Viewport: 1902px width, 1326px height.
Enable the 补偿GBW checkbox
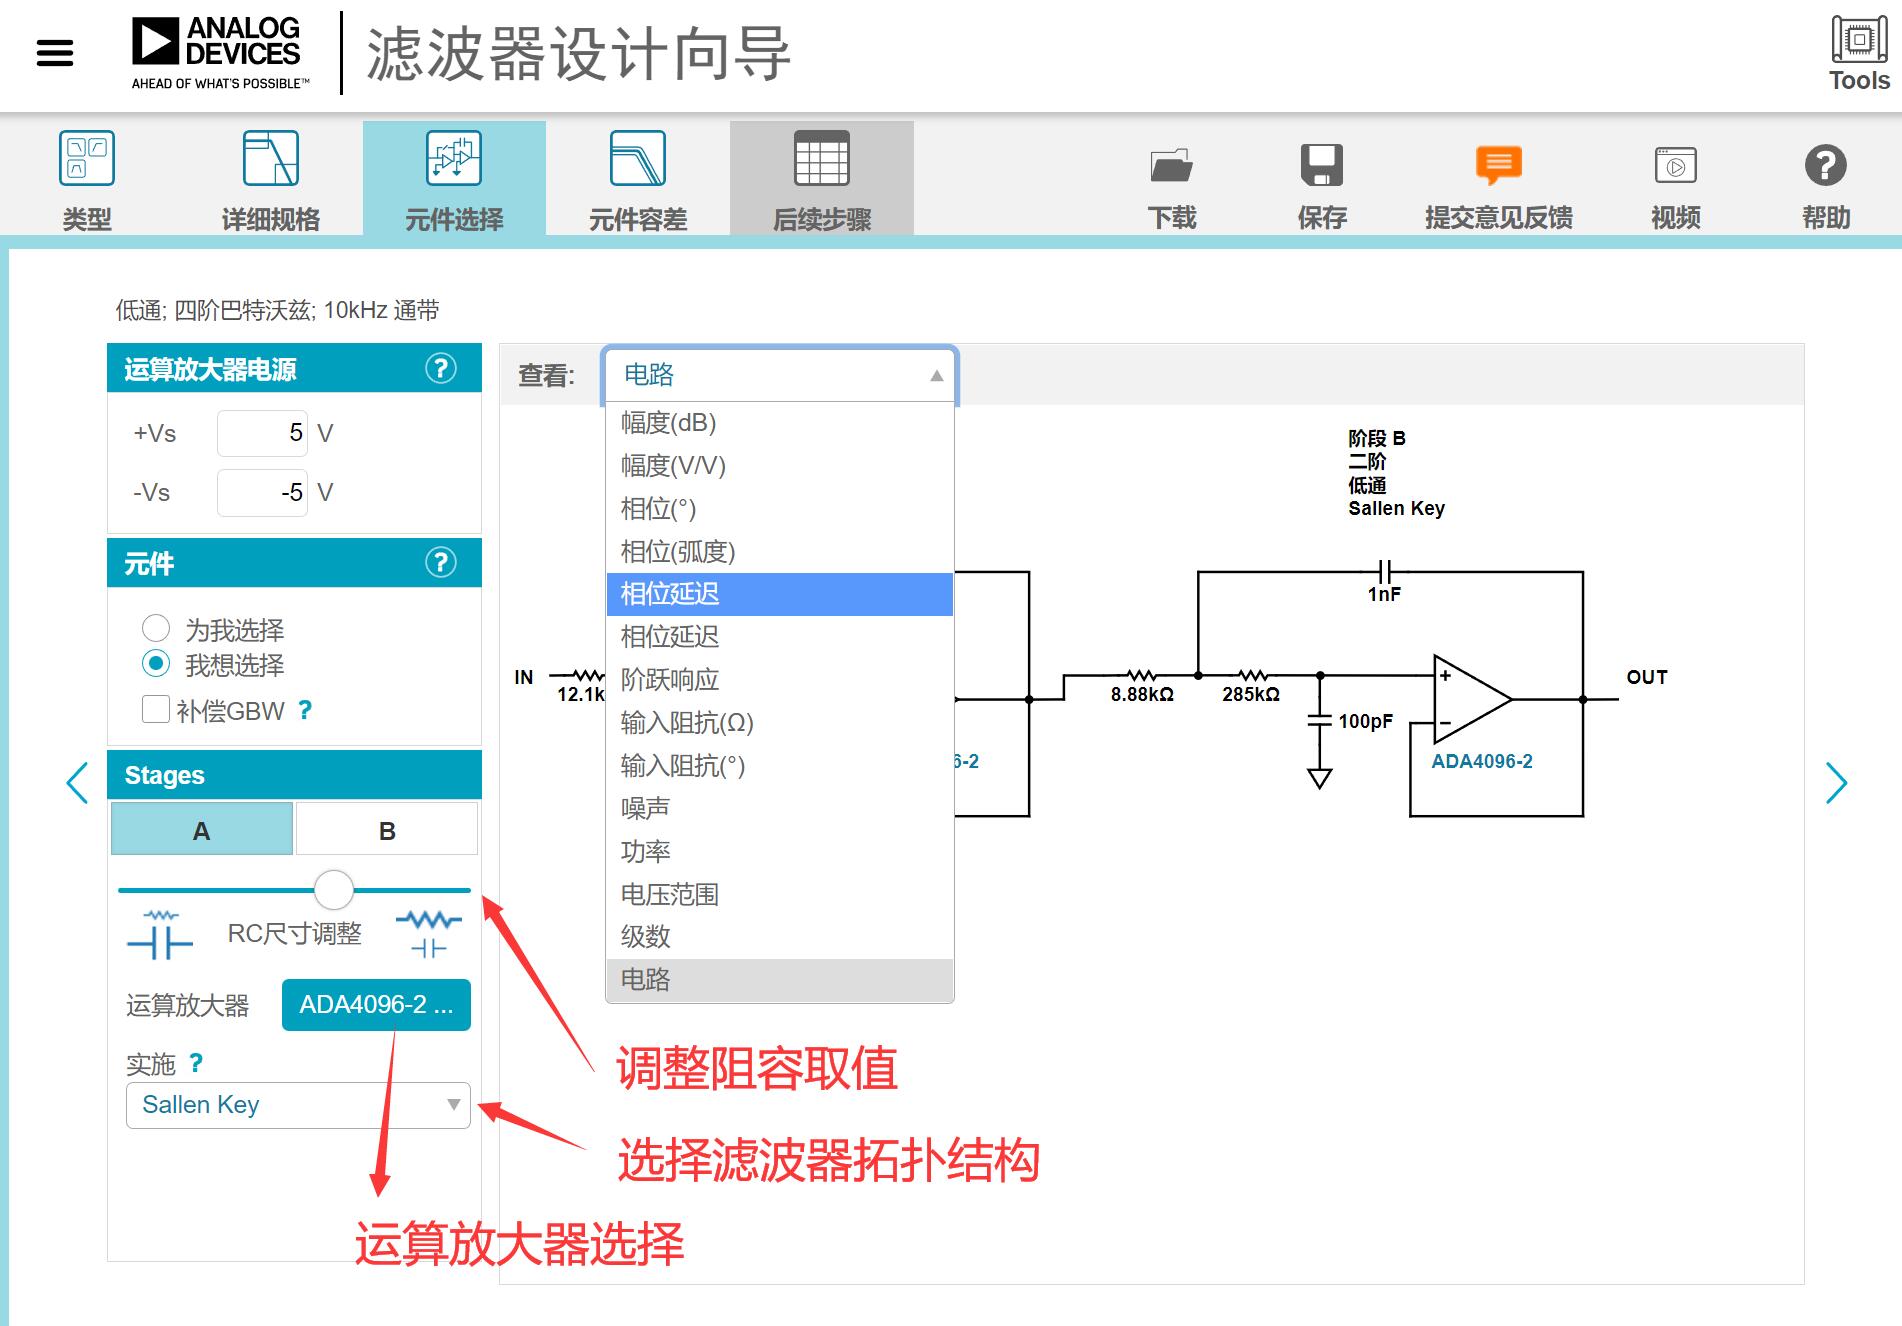[x=156, y=710]
